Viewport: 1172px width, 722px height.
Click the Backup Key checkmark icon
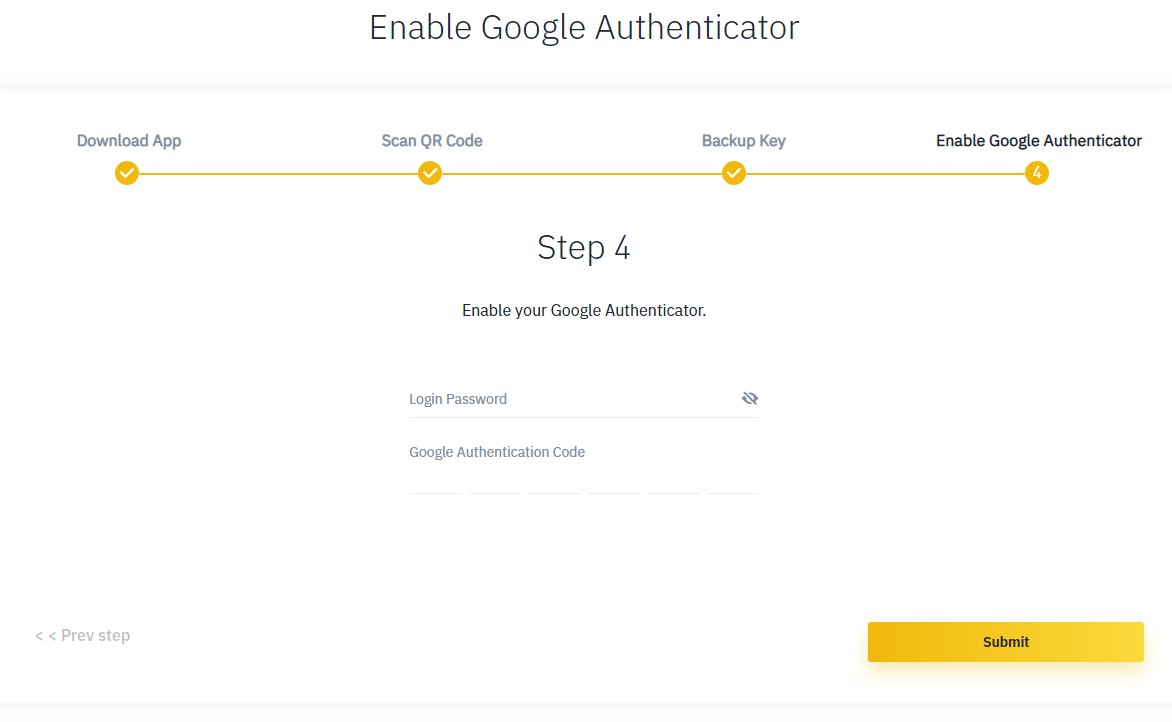(733, 173)
